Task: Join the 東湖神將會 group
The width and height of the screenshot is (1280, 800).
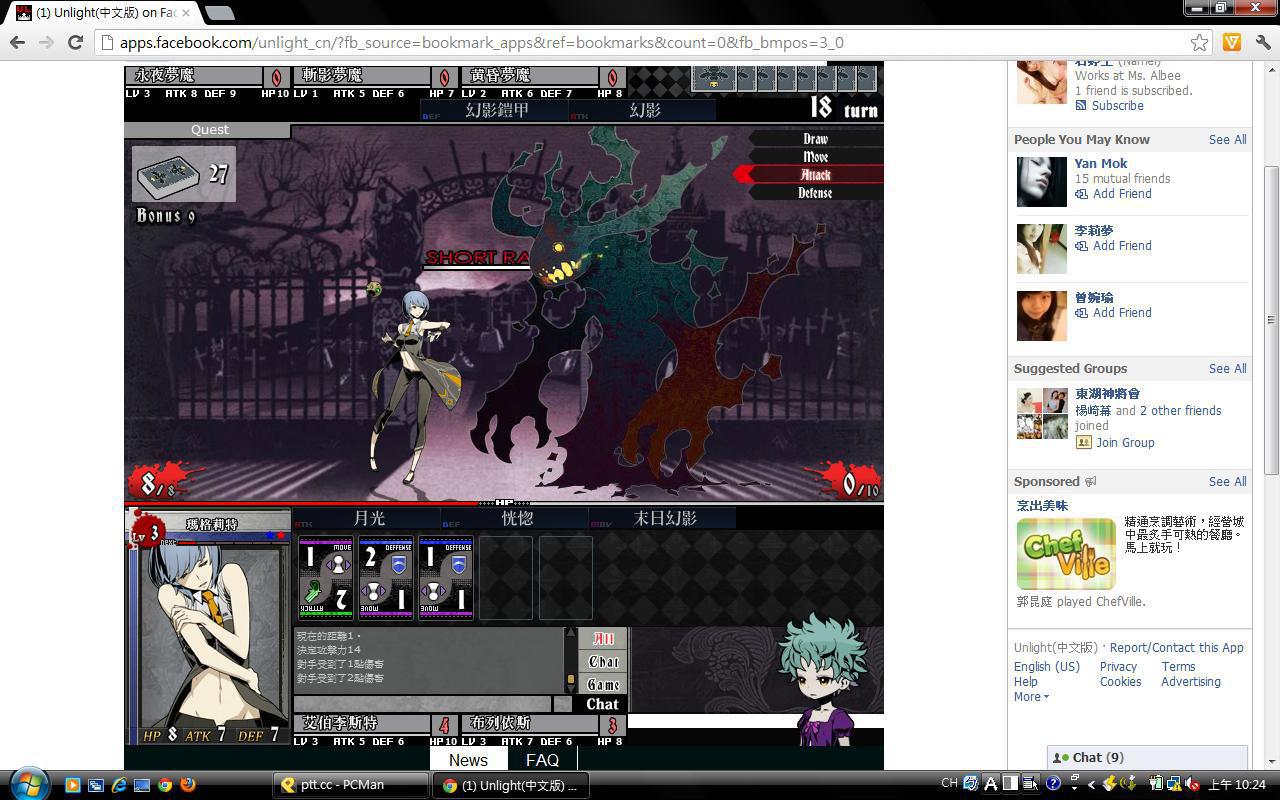Action: point(1124,443)
